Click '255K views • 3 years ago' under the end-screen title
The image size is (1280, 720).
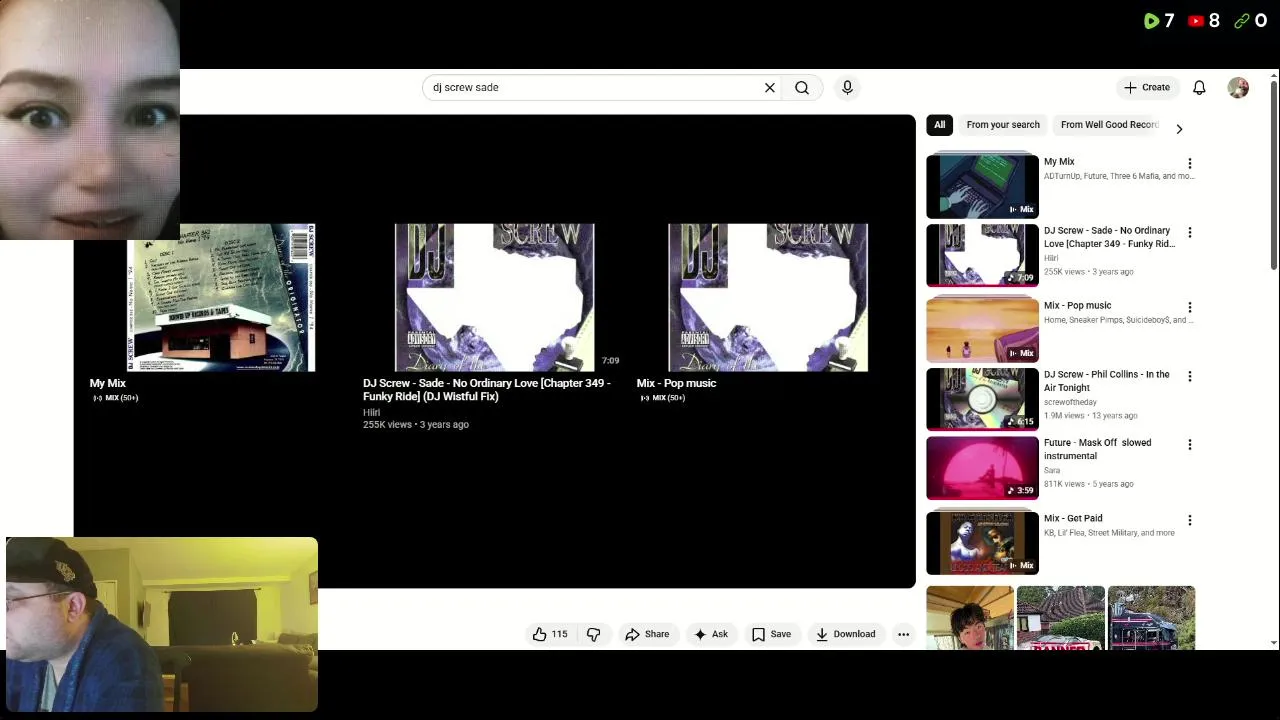(416, 425)
